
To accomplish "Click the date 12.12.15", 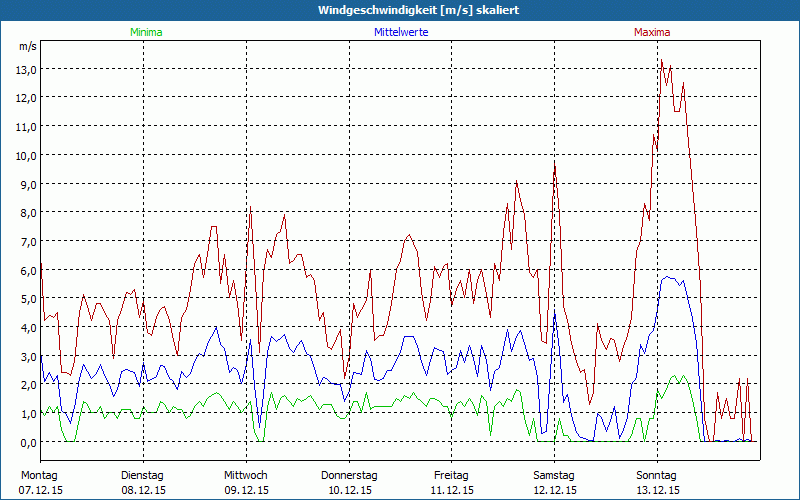I will tap(555, 490).
